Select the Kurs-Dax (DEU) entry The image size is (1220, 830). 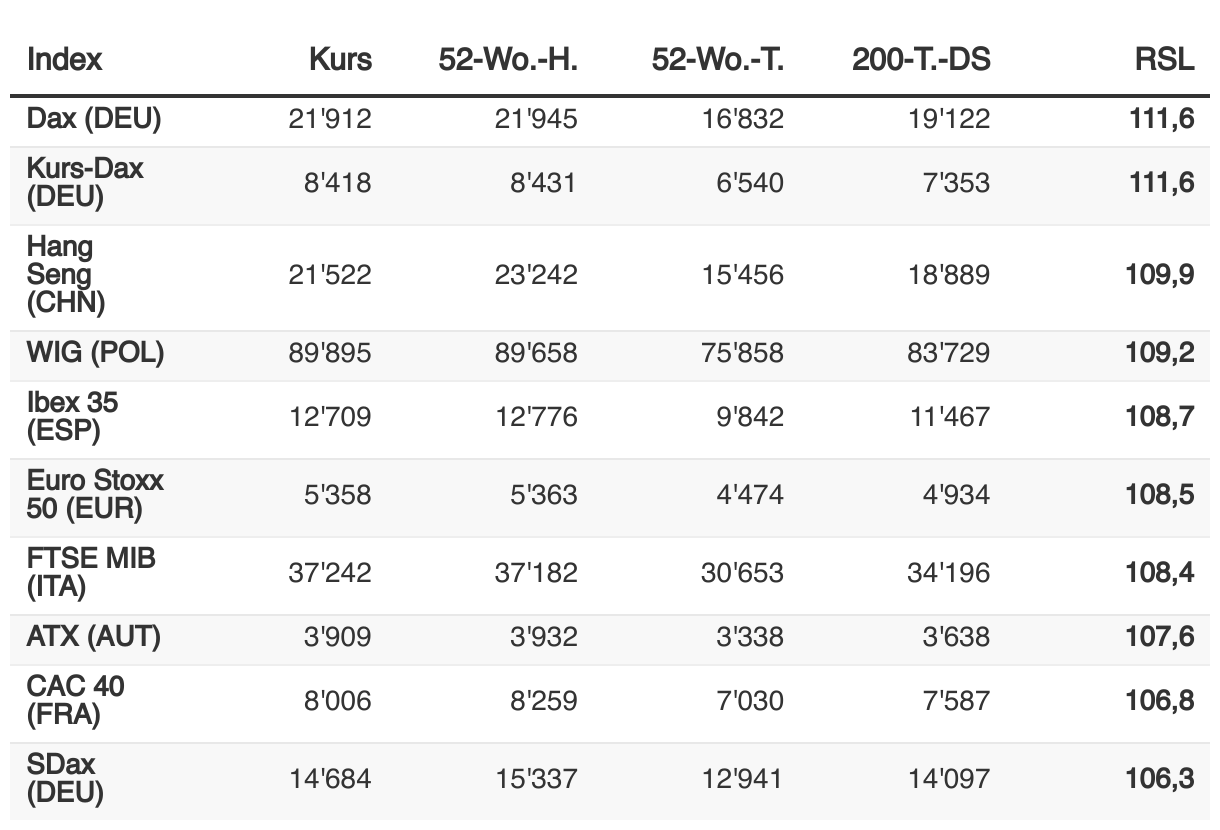[x=85, y=182]
